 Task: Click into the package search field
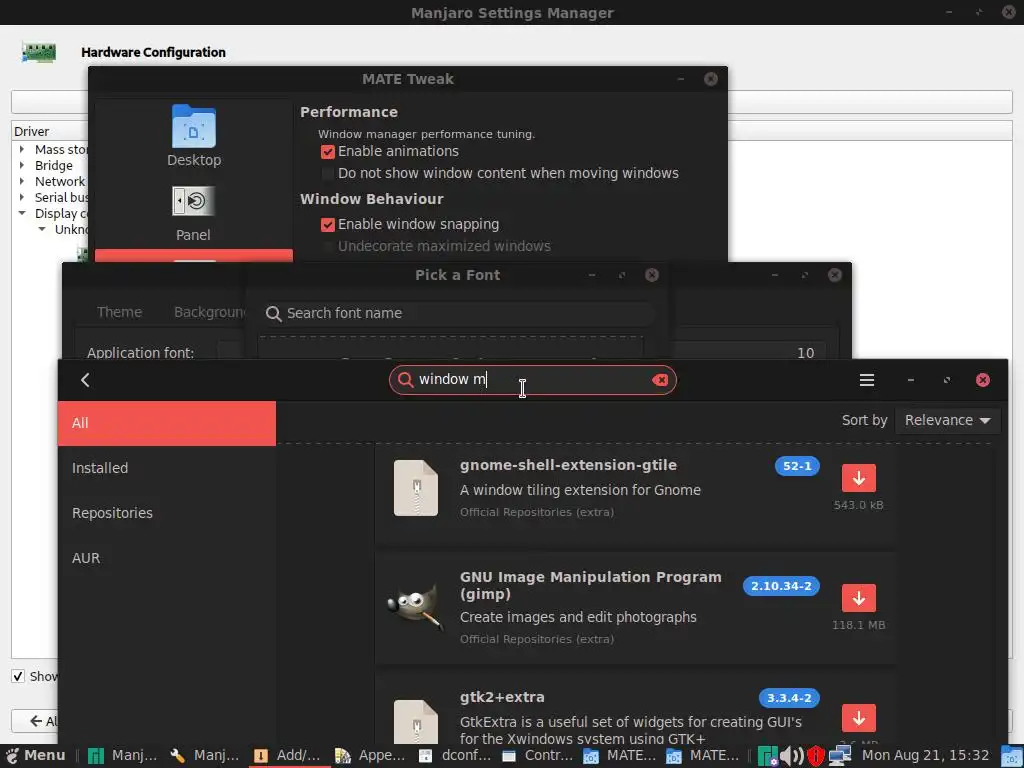(x=532, y=380)
